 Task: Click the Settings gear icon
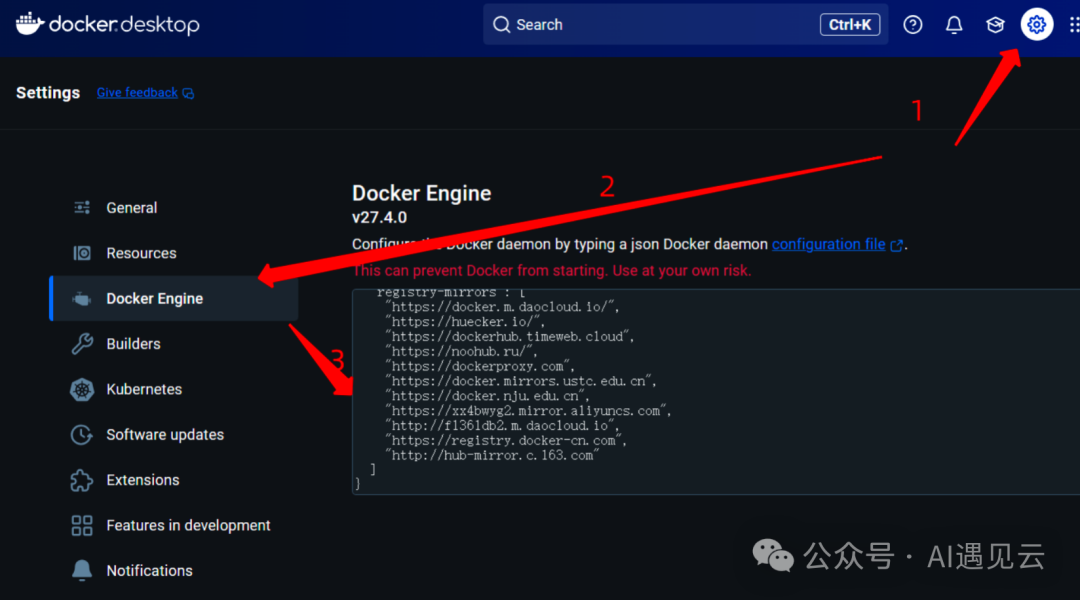[1037, 25]
